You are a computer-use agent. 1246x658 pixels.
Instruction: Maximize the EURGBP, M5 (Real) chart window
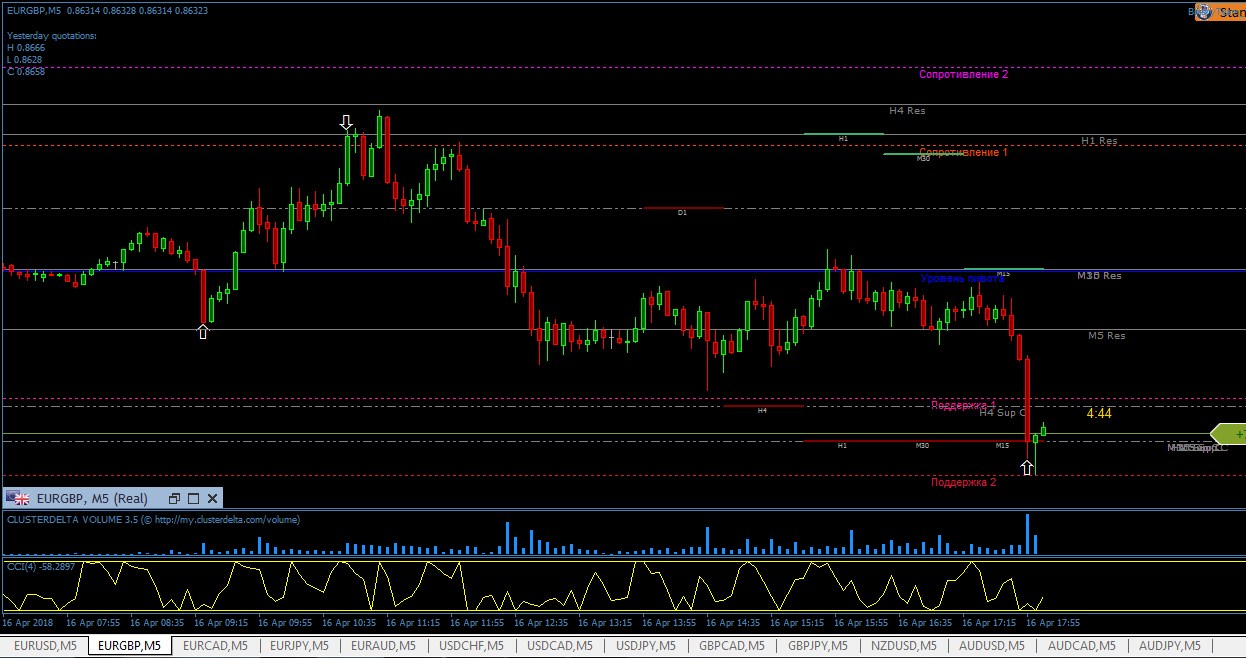193,498
